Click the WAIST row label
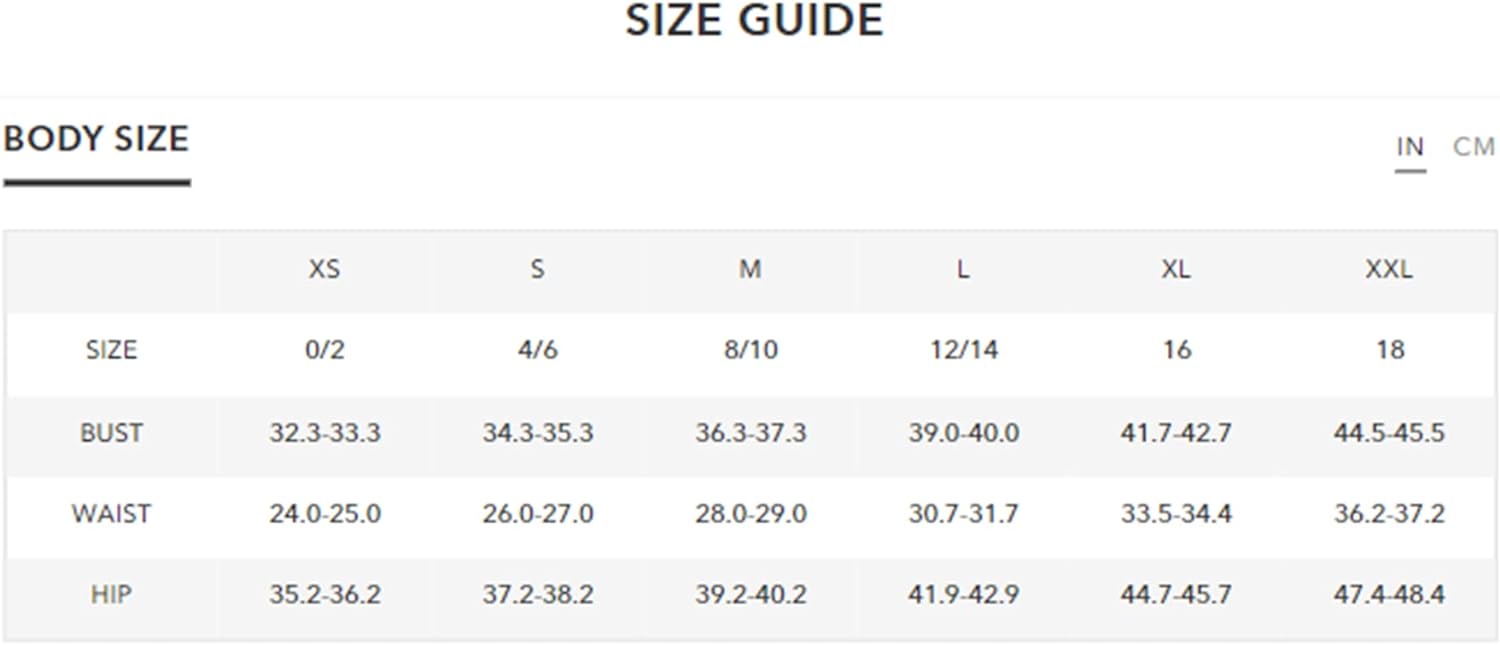 click(x=111, y=514)
